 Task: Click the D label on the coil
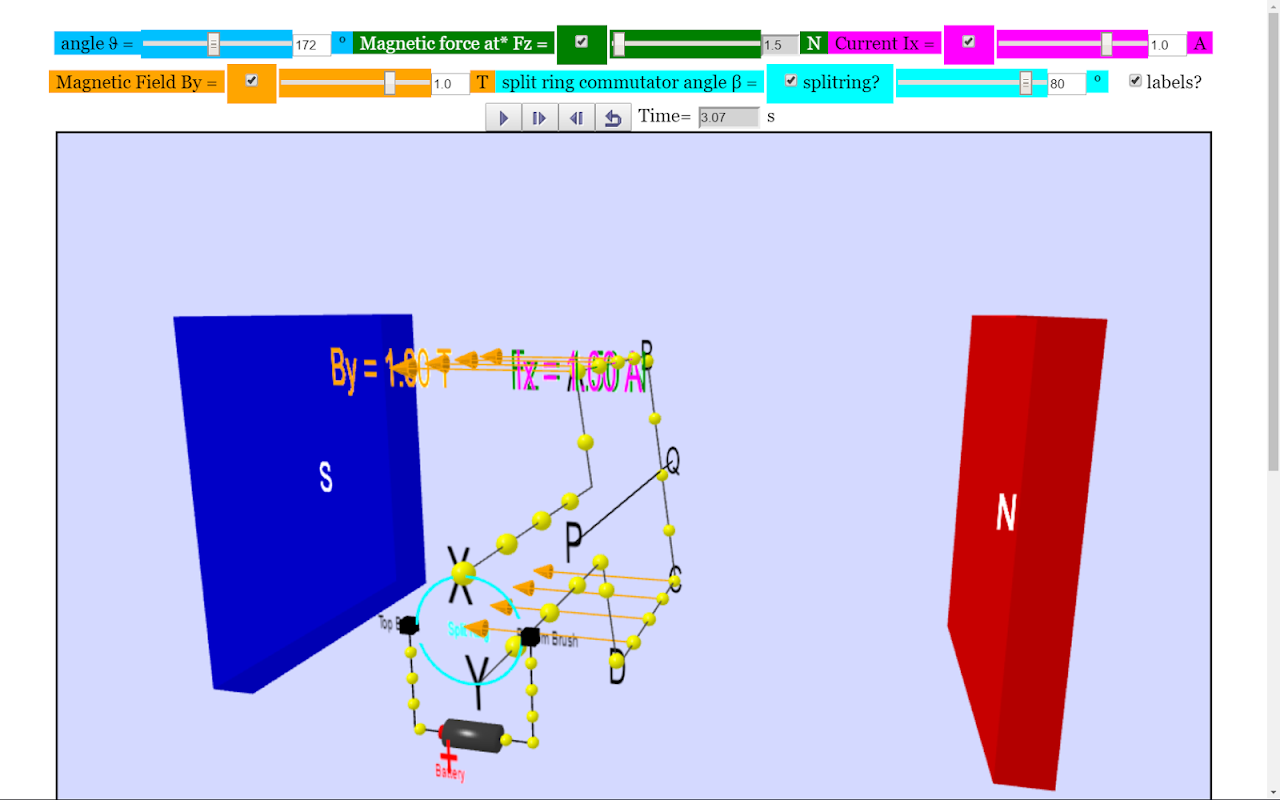[x=617, y=666]
